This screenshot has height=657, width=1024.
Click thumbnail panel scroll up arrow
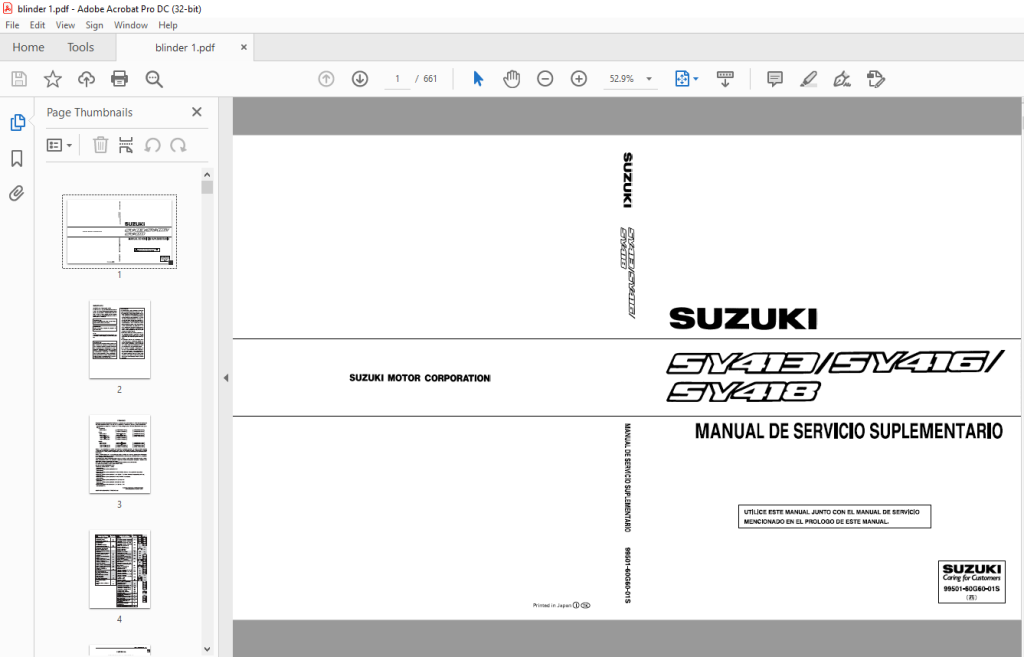click(207, 174)
